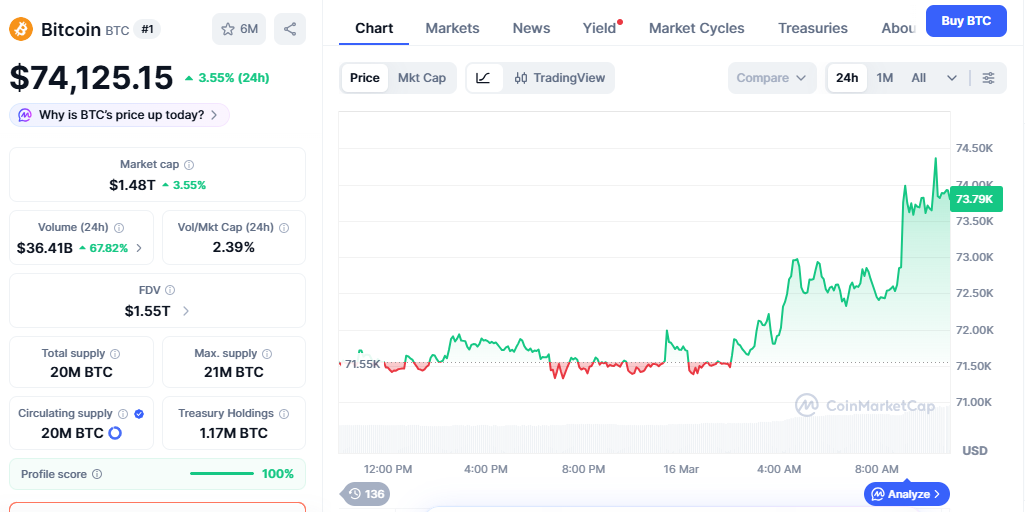Click info icon next to Total supply
1025x512 pixels.
point(115,354)
